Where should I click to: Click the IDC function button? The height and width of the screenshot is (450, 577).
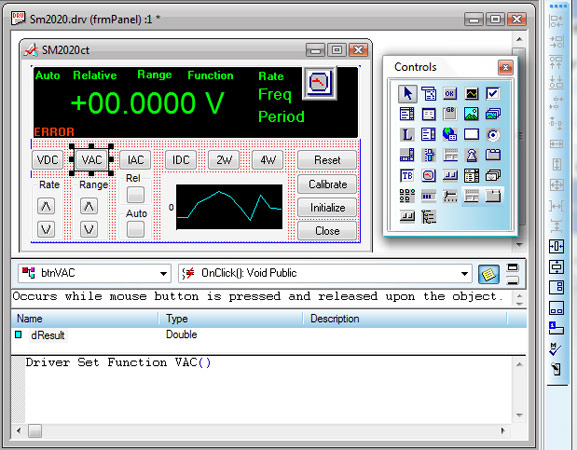[181, 160]
